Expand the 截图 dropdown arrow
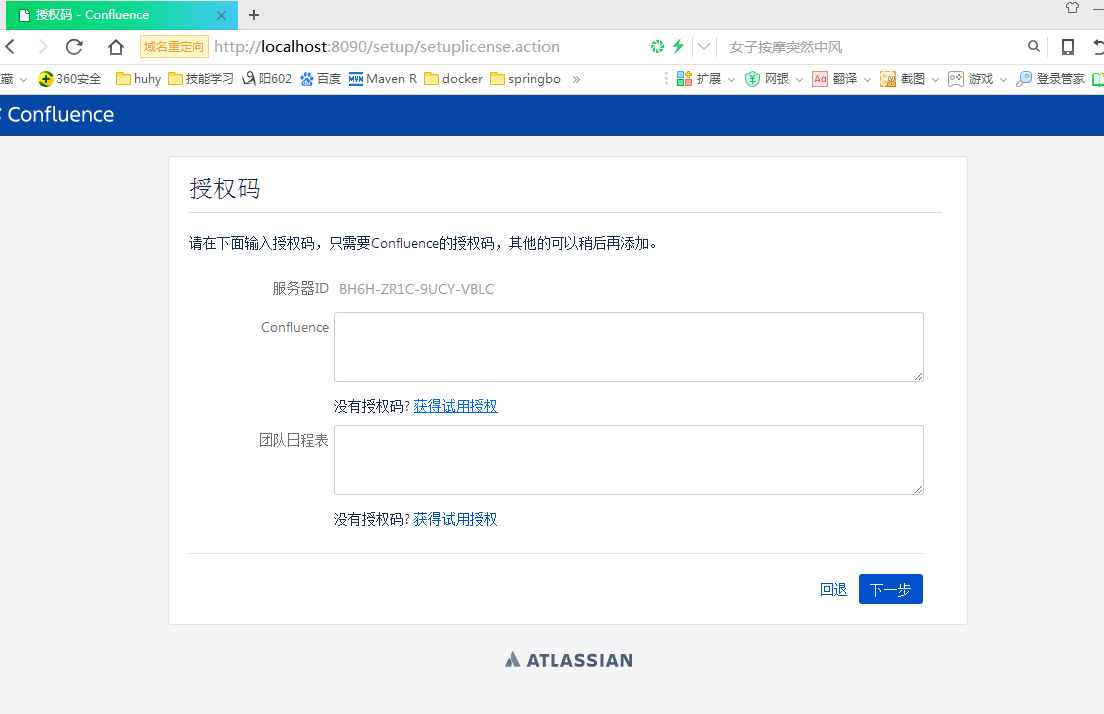This screenshot has height=714, width=1104. [935, 80]
